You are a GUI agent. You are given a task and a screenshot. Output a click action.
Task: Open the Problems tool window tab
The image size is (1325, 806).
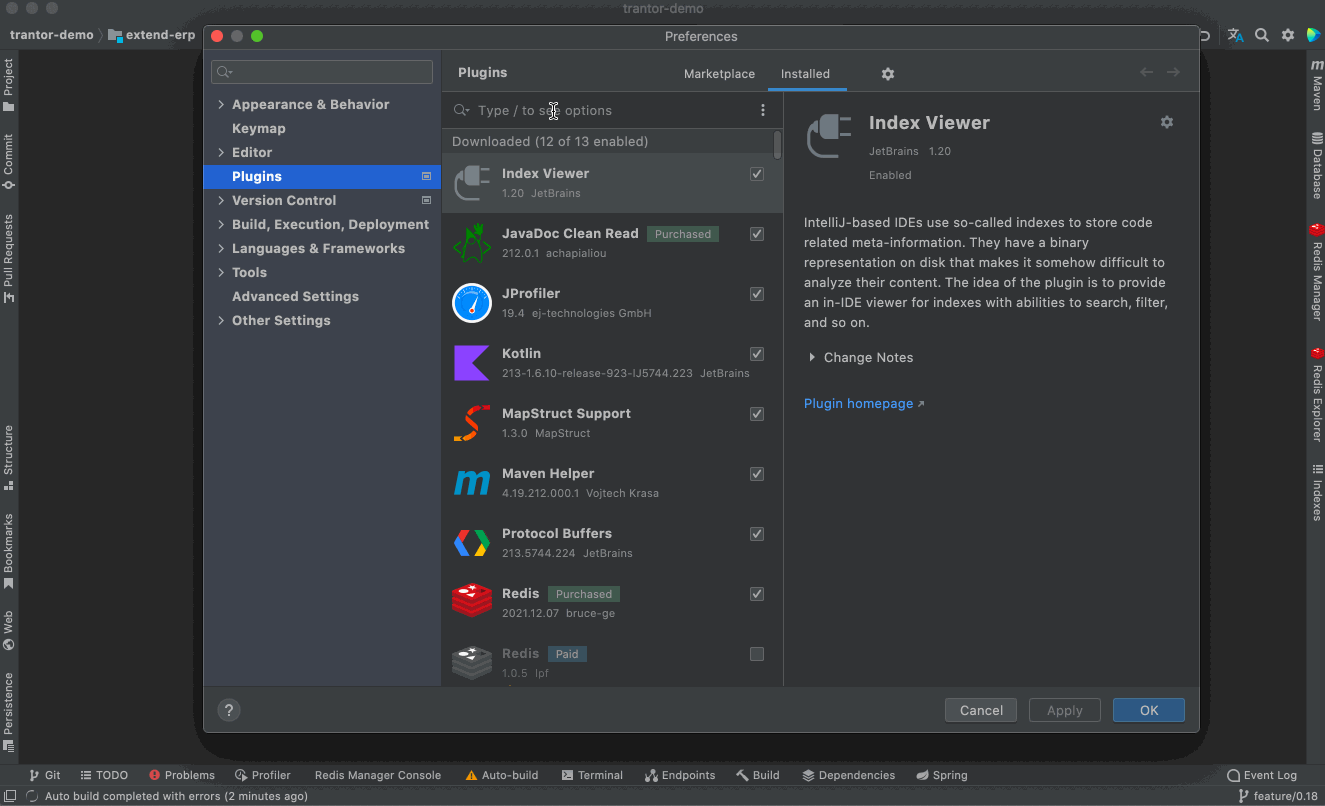(x=182, y=775)
